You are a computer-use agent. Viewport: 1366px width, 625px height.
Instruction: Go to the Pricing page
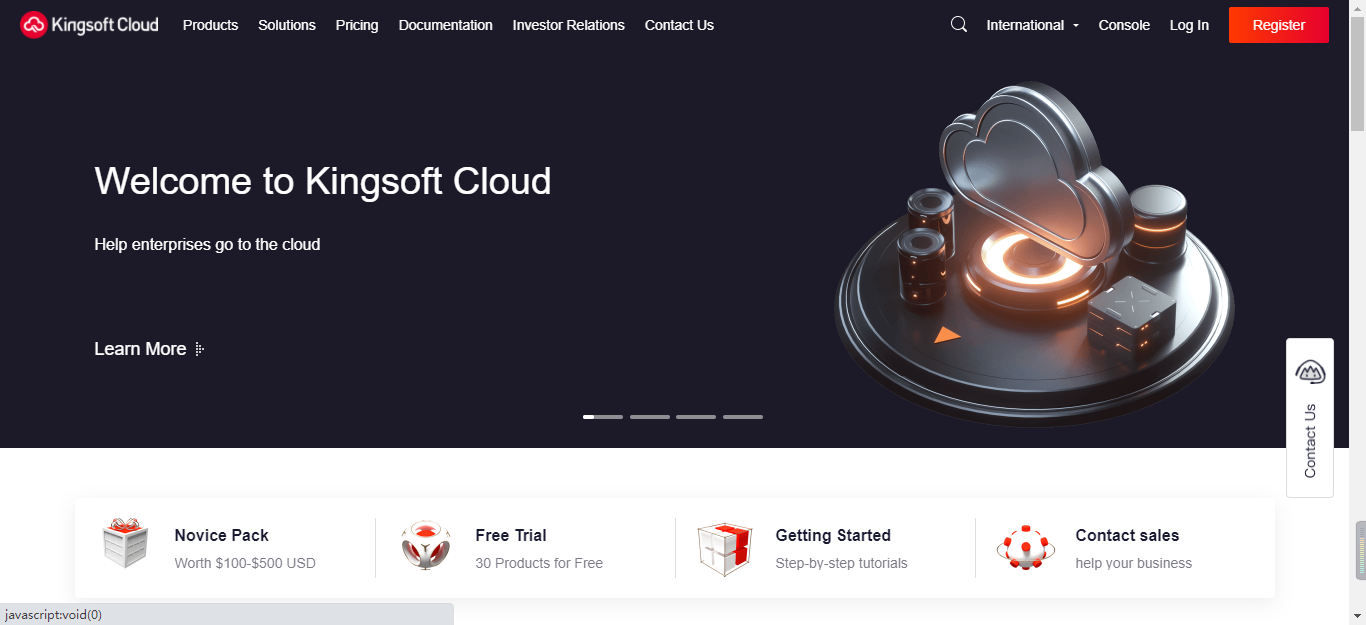357,25
